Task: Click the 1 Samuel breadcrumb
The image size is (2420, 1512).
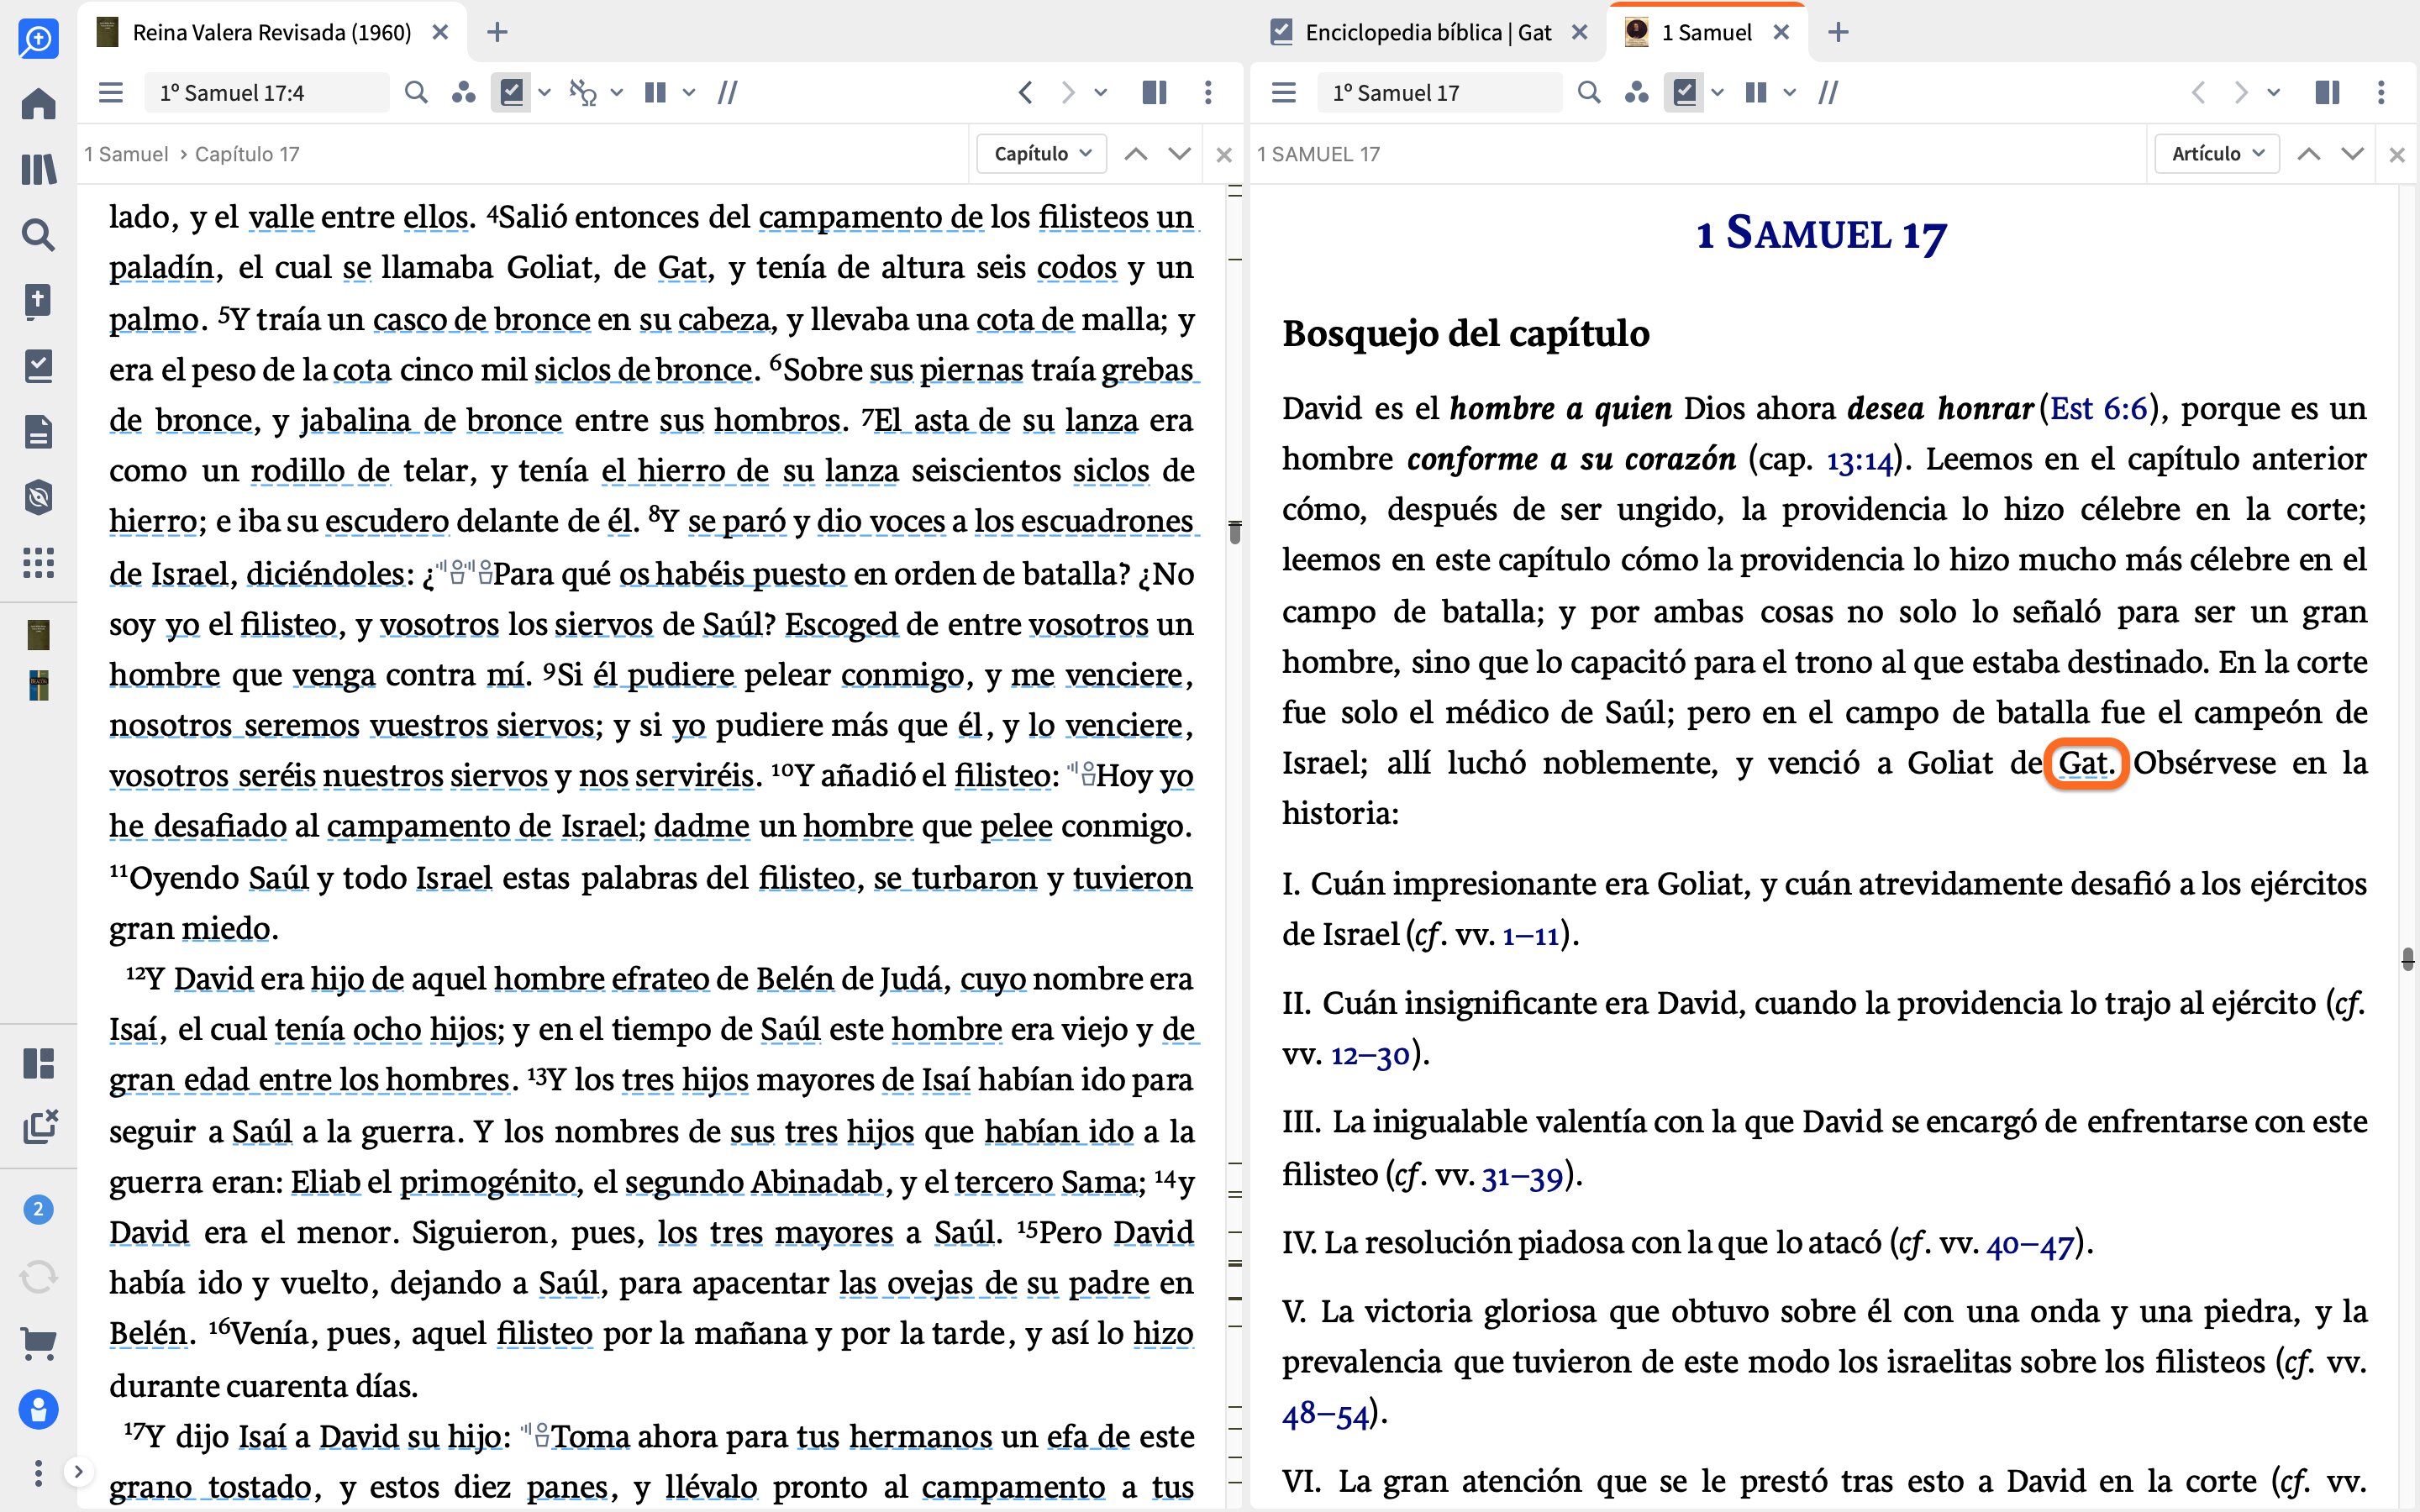Action: [x=126, y=154]
